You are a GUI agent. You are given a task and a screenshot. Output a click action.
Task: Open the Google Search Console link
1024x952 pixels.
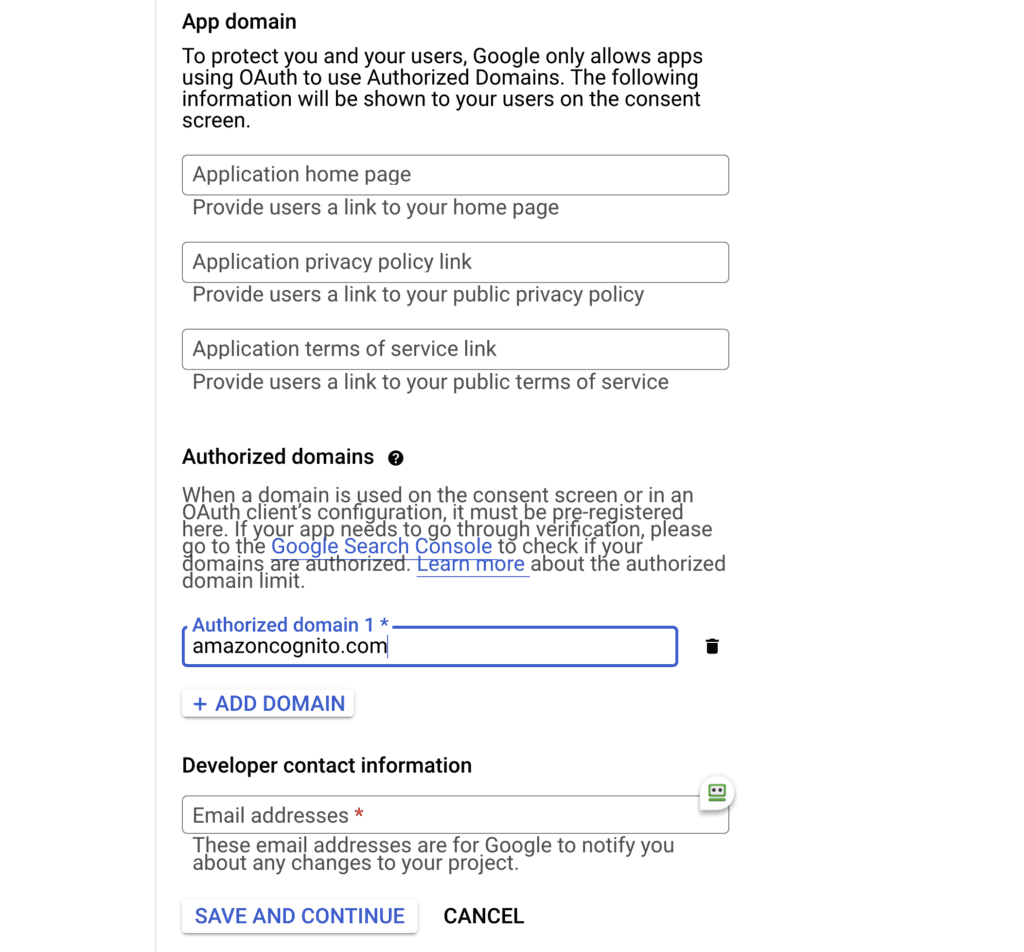click(x=381, y=546)
